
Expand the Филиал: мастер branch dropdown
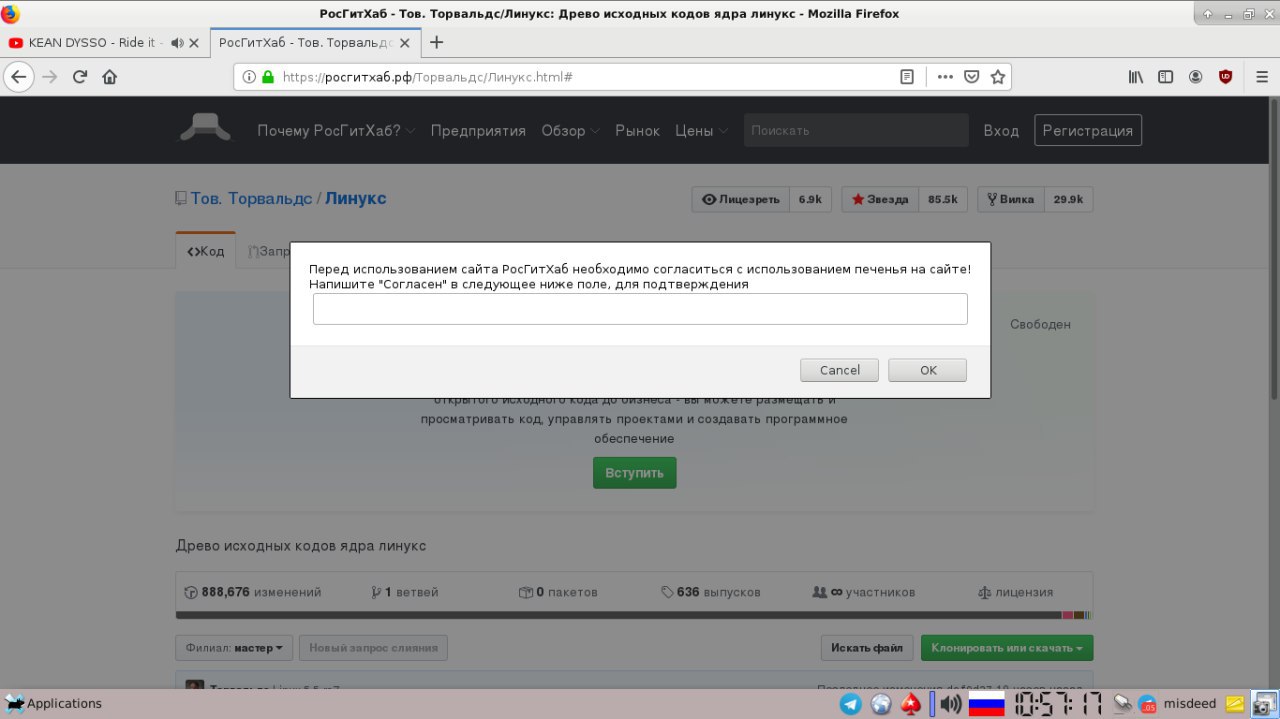pos(234,648)
